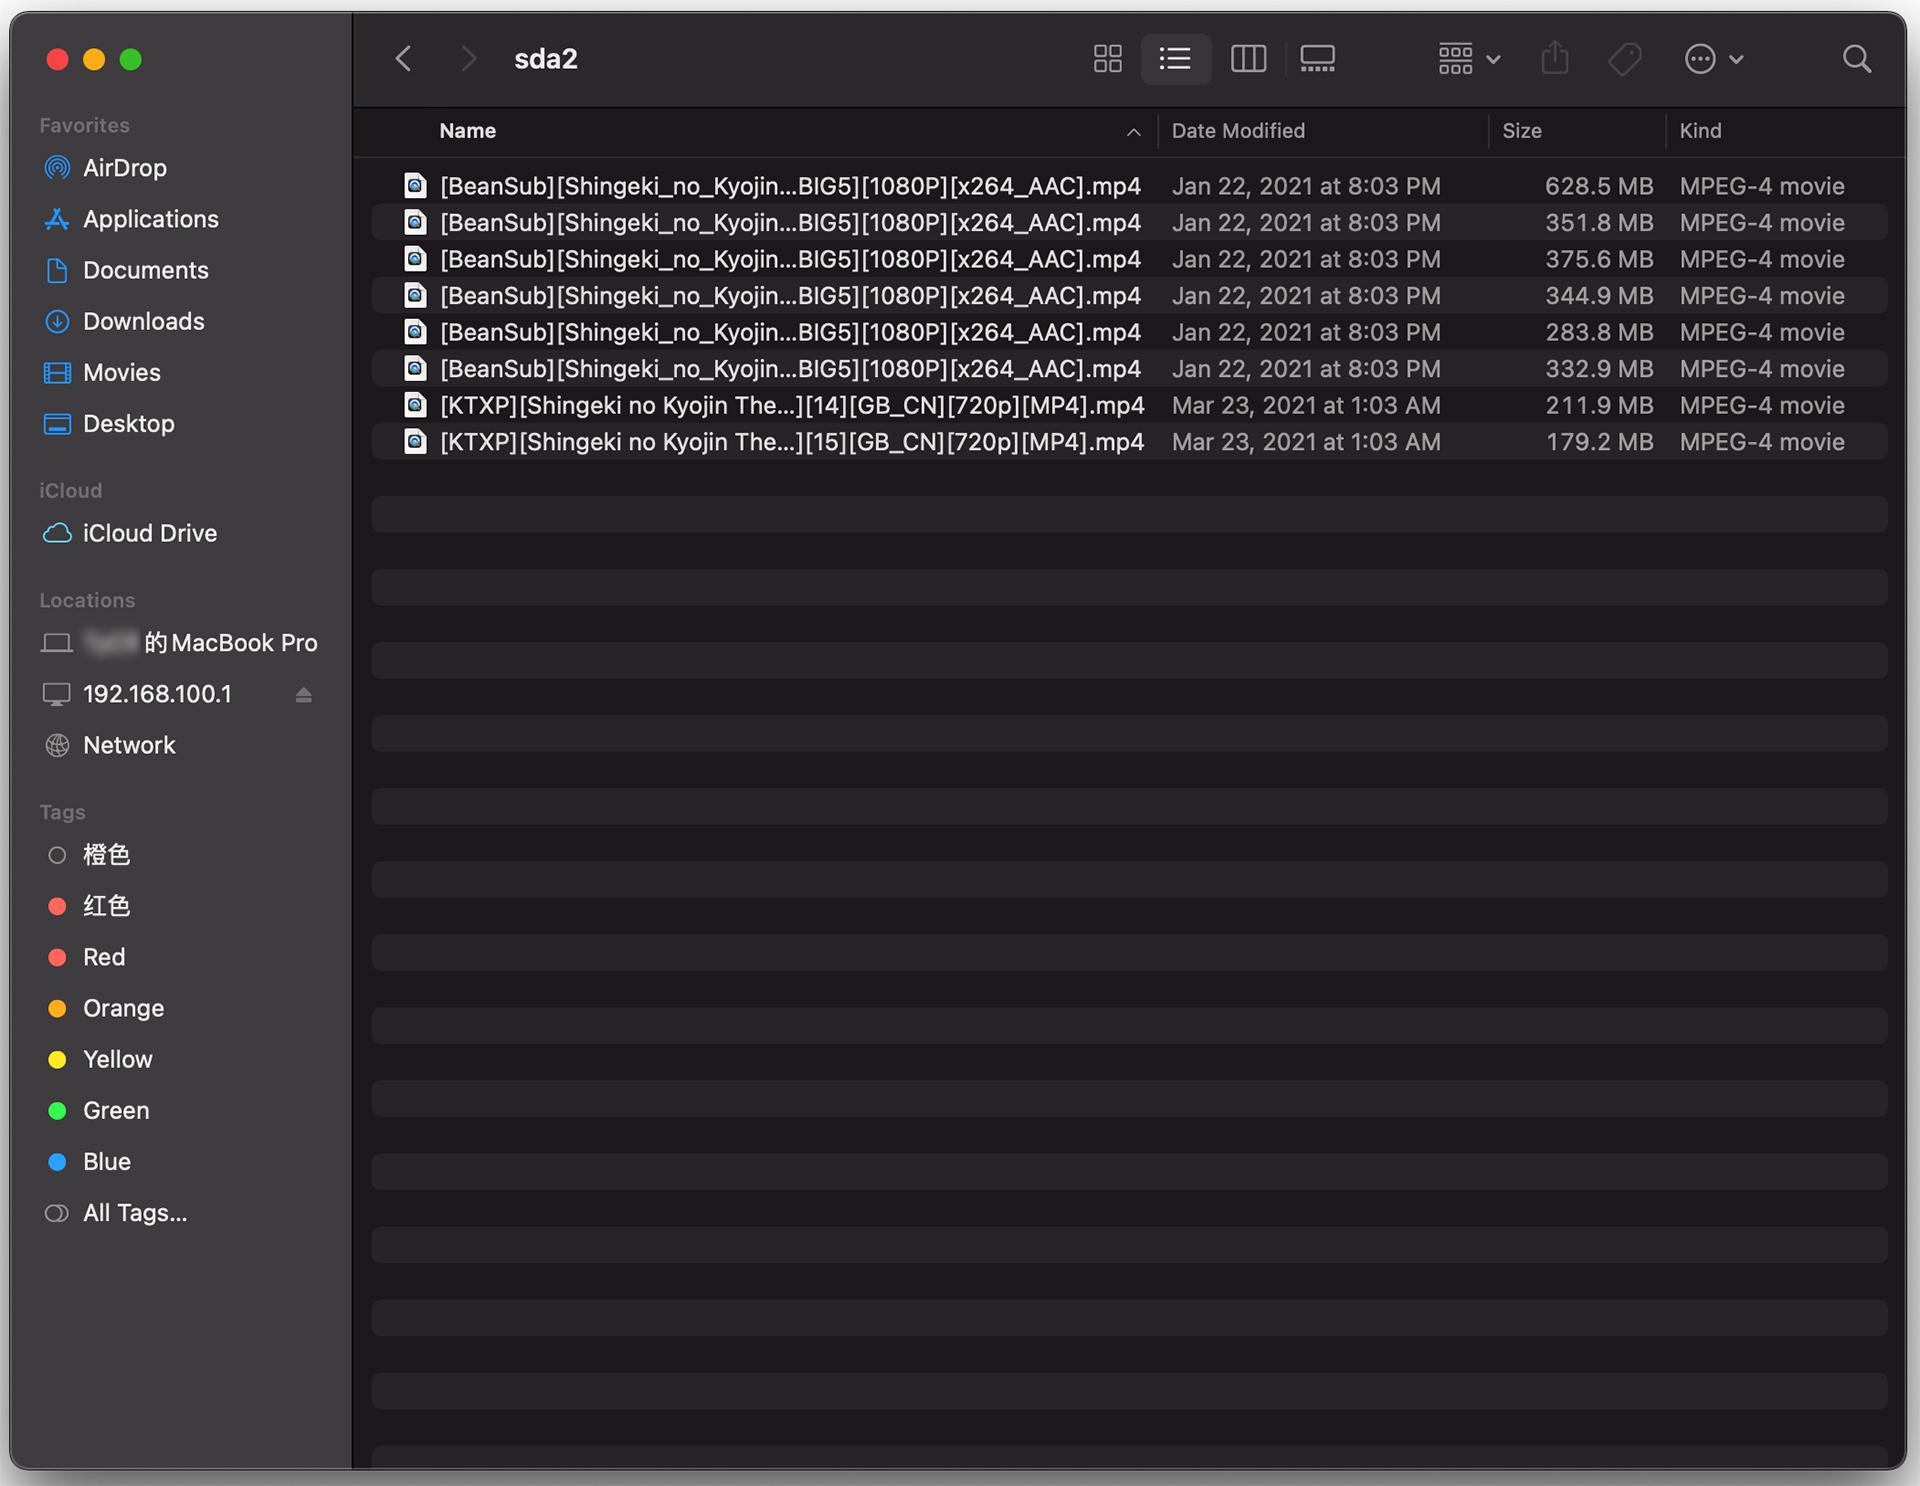This screenshot has height=1486, width=1920.
Task: Open AirDrop in sidebar
Action: 124,168
